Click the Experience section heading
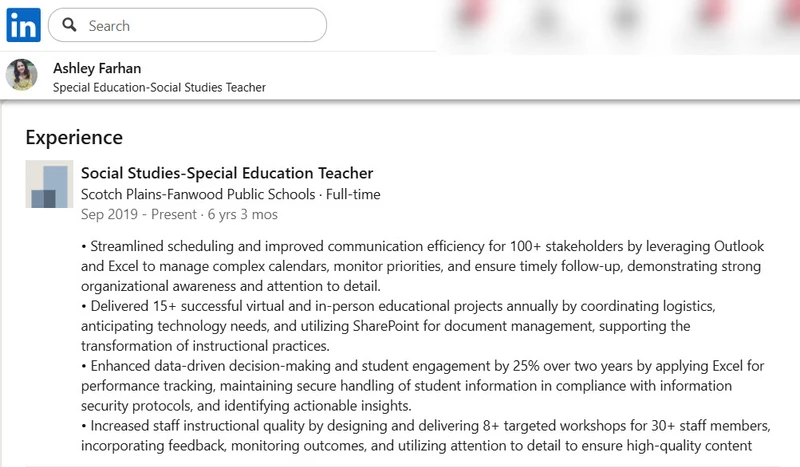This screenshot has height=467, width=800. 74,137
